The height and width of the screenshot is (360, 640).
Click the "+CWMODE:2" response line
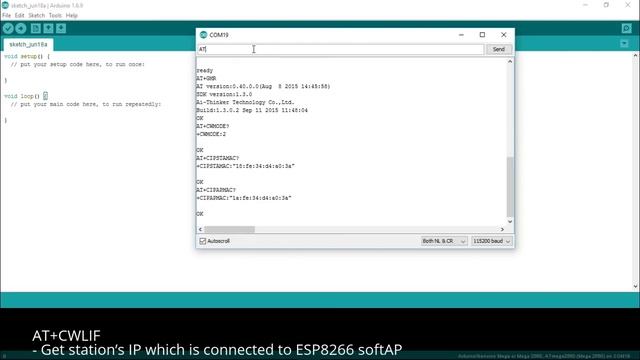(211, 134)
